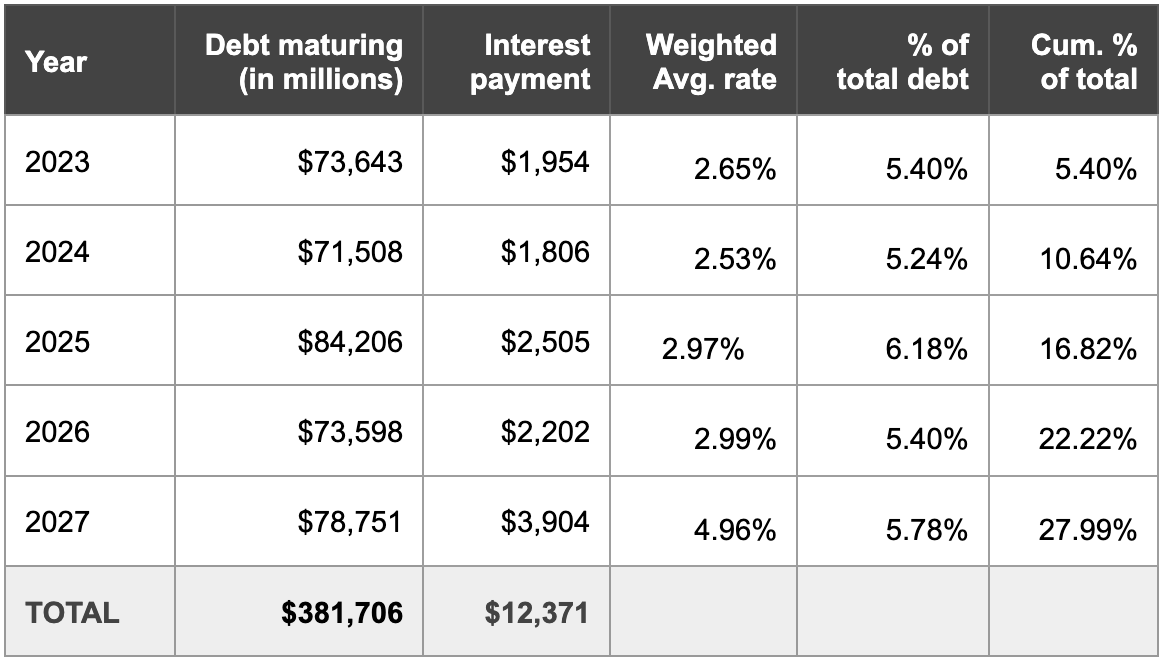
Task: Click the Year column header
Action: point(56,62)
